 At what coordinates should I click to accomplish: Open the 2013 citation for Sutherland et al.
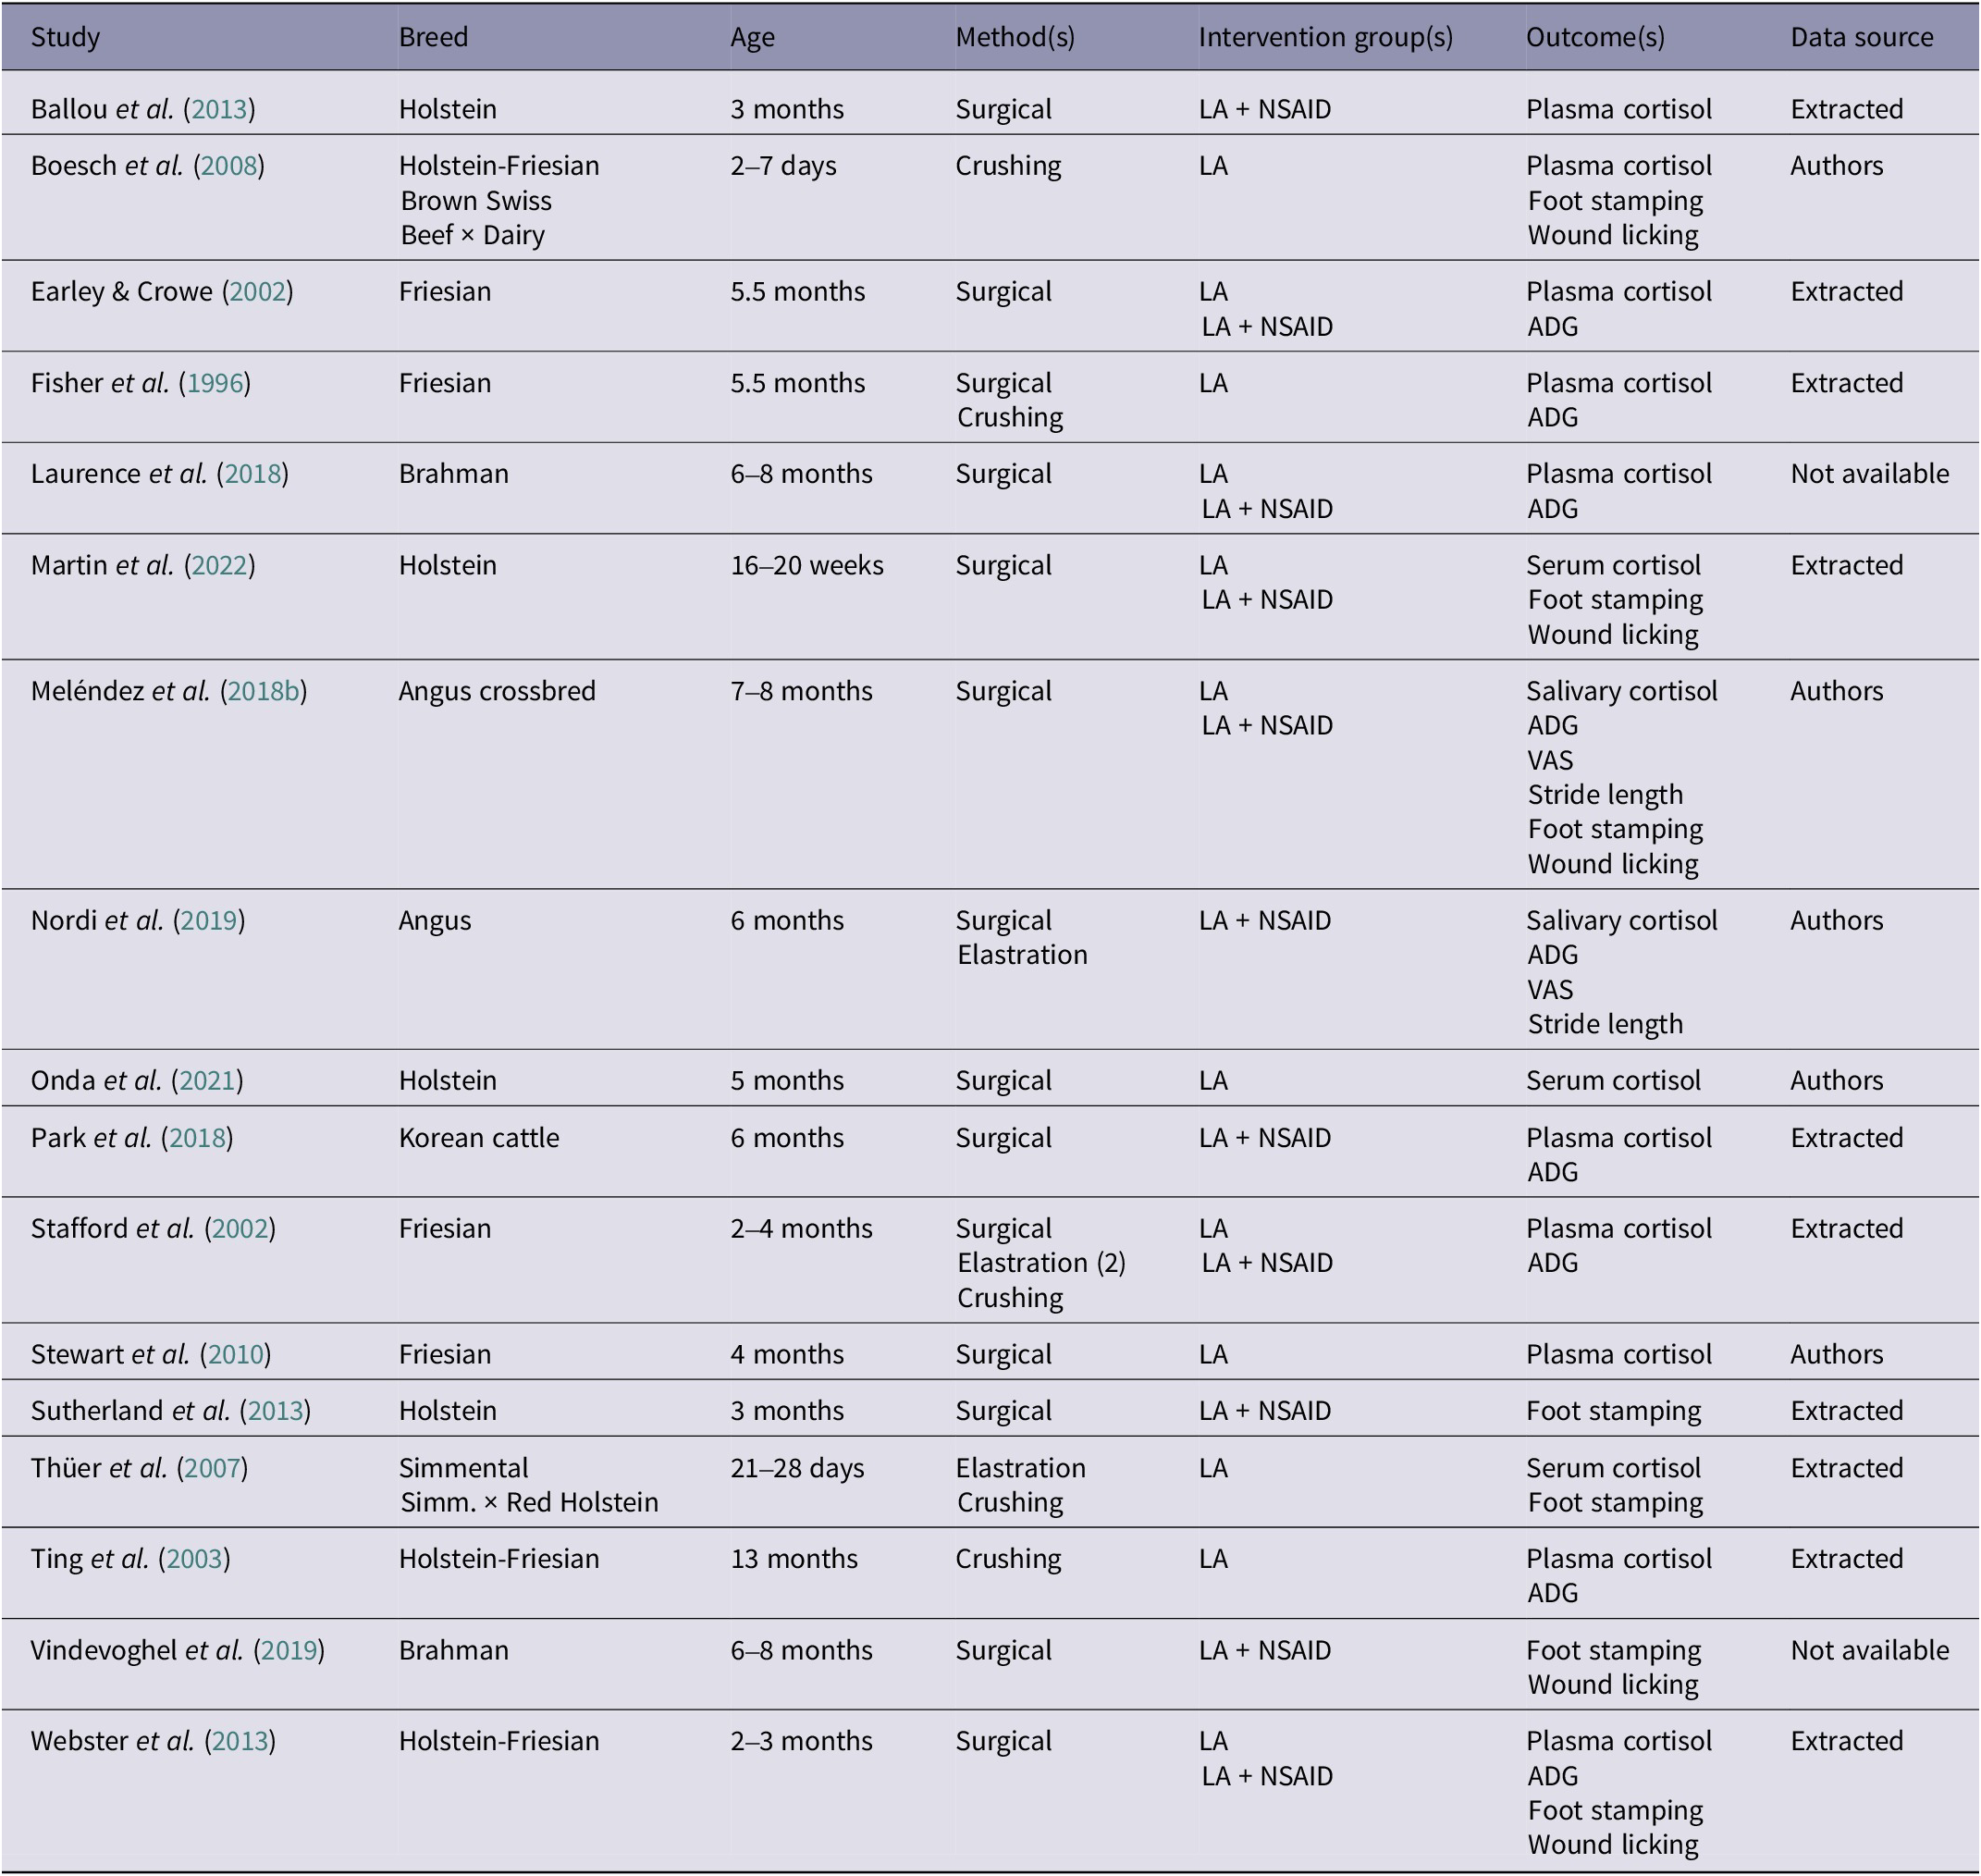275,1410
